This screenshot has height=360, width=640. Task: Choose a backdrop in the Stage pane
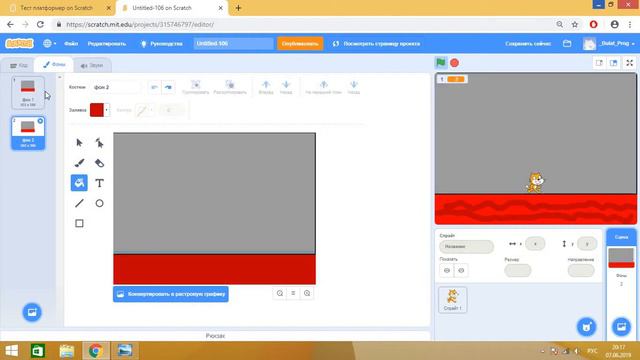[621, 327]
